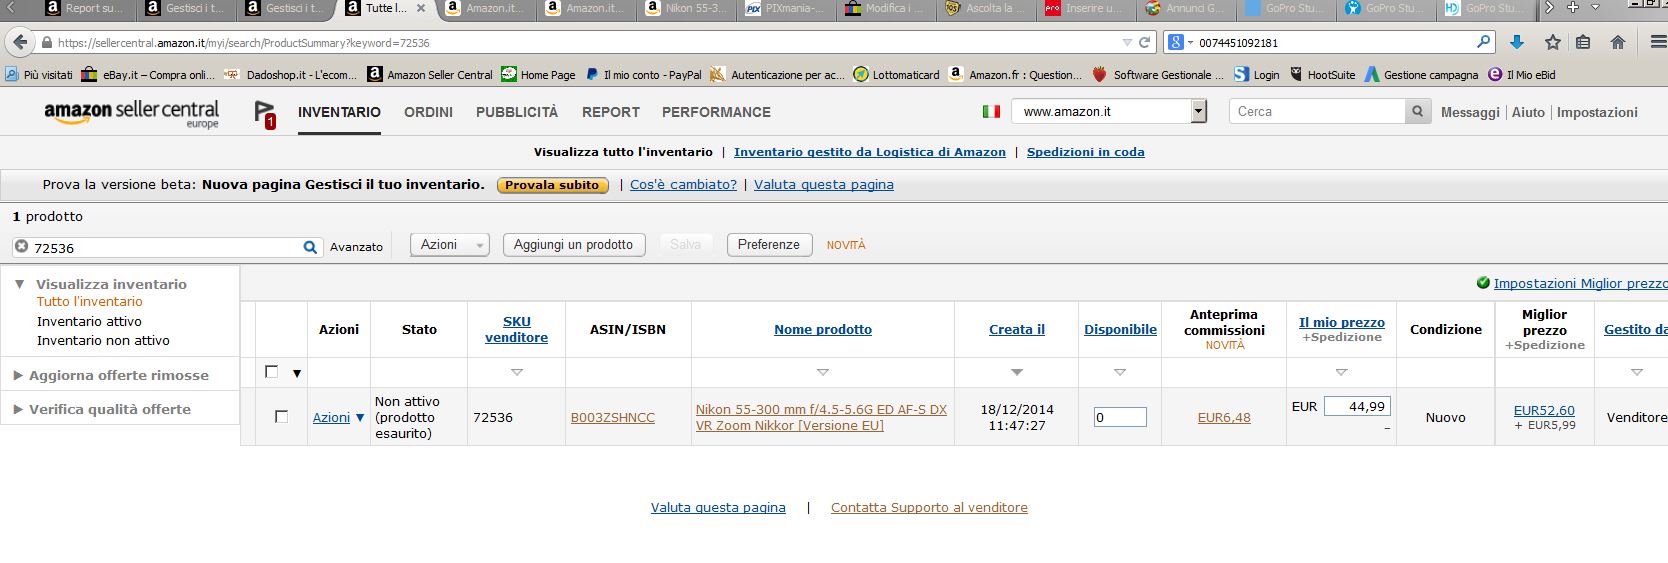Switch to the 'Annunci G...' tab
Image resolution: width=1668 pixels, height=563 pixels.
click(x=1187, y=8)
